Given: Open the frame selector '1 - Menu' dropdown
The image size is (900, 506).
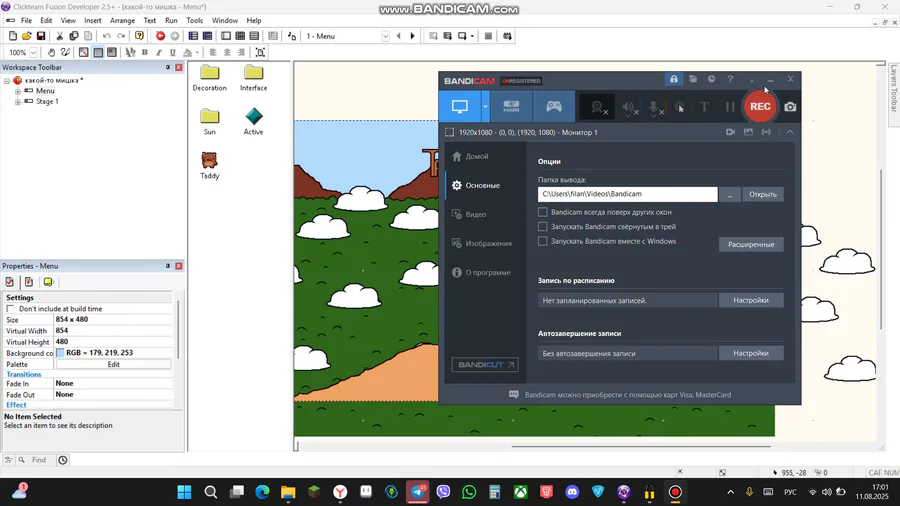Looking at the screenshot, I should (x=385, y=36).
